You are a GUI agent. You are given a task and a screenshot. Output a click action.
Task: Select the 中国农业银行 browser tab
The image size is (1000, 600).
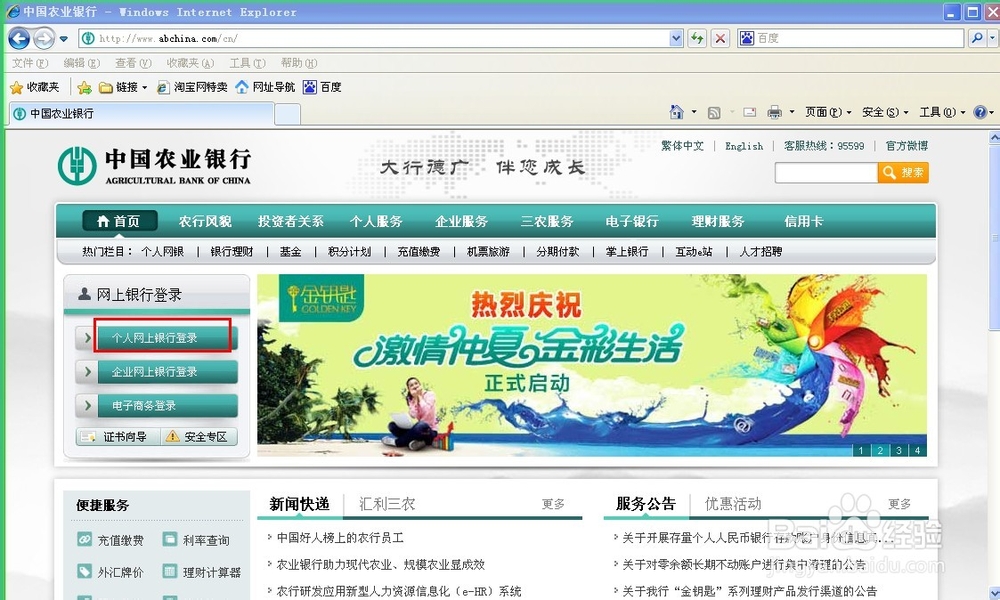142,113
